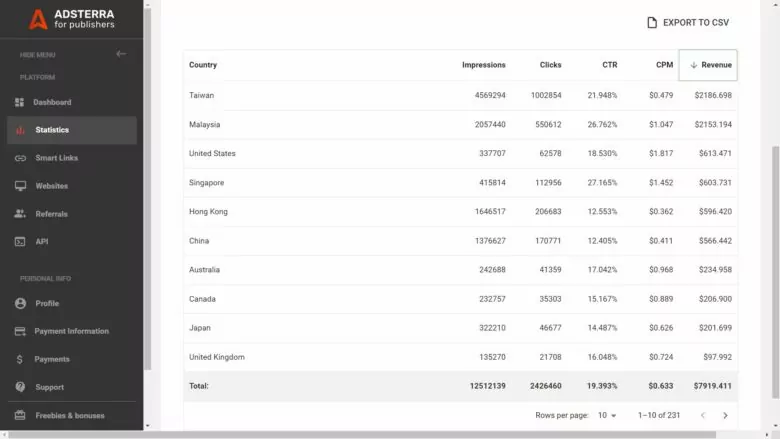The image size is (780, 439).
Task: Sort by Clicks column header
Action: [x=550, y=65]
